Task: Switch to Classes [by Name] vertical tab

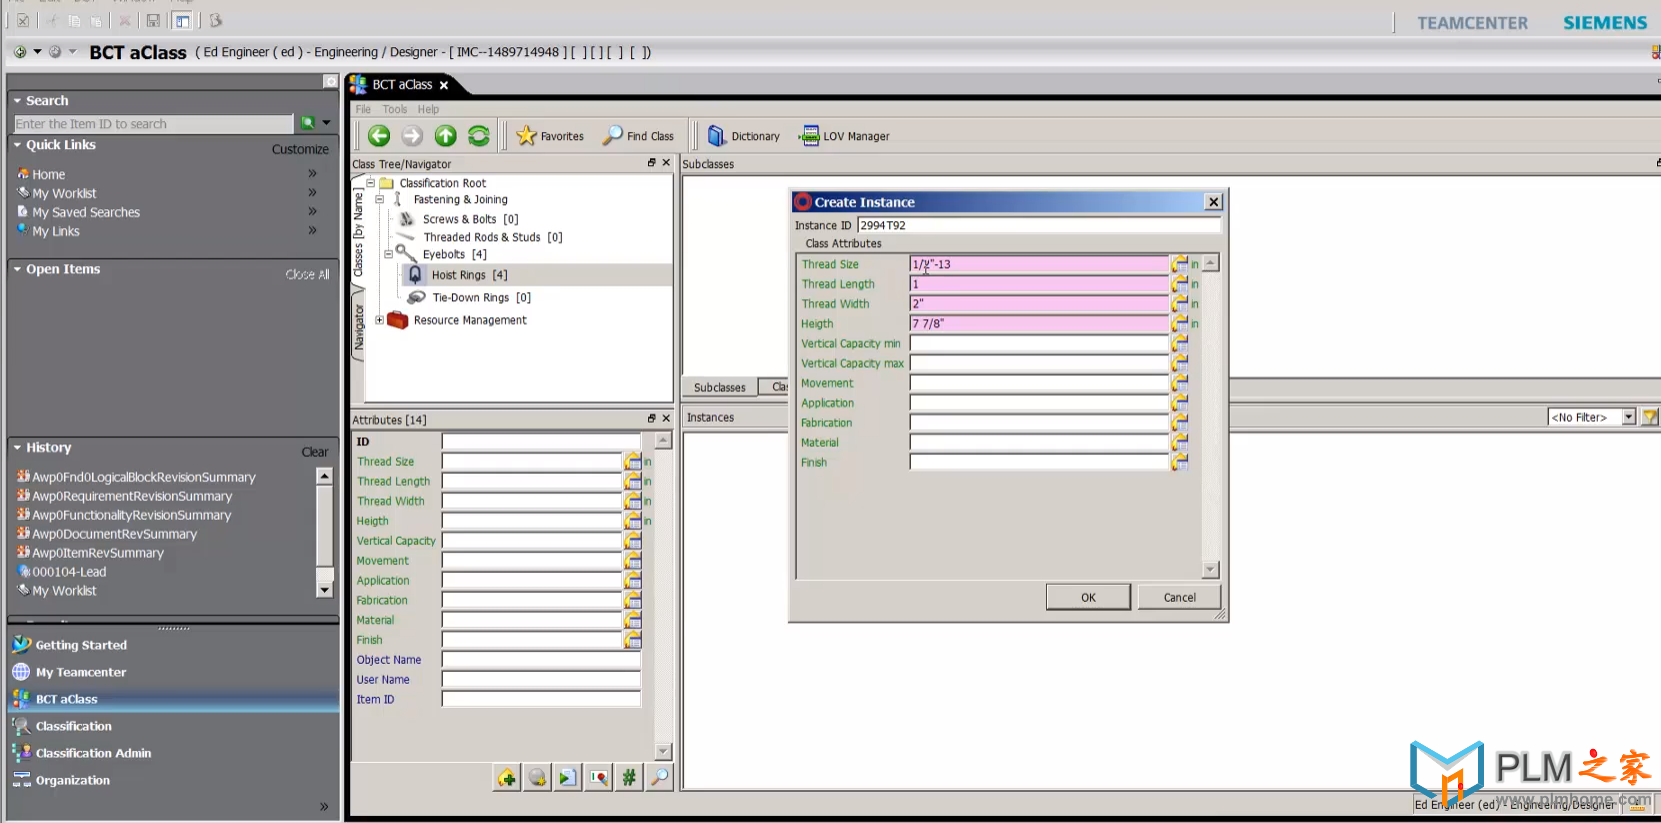Action: (x=358, y=234)
